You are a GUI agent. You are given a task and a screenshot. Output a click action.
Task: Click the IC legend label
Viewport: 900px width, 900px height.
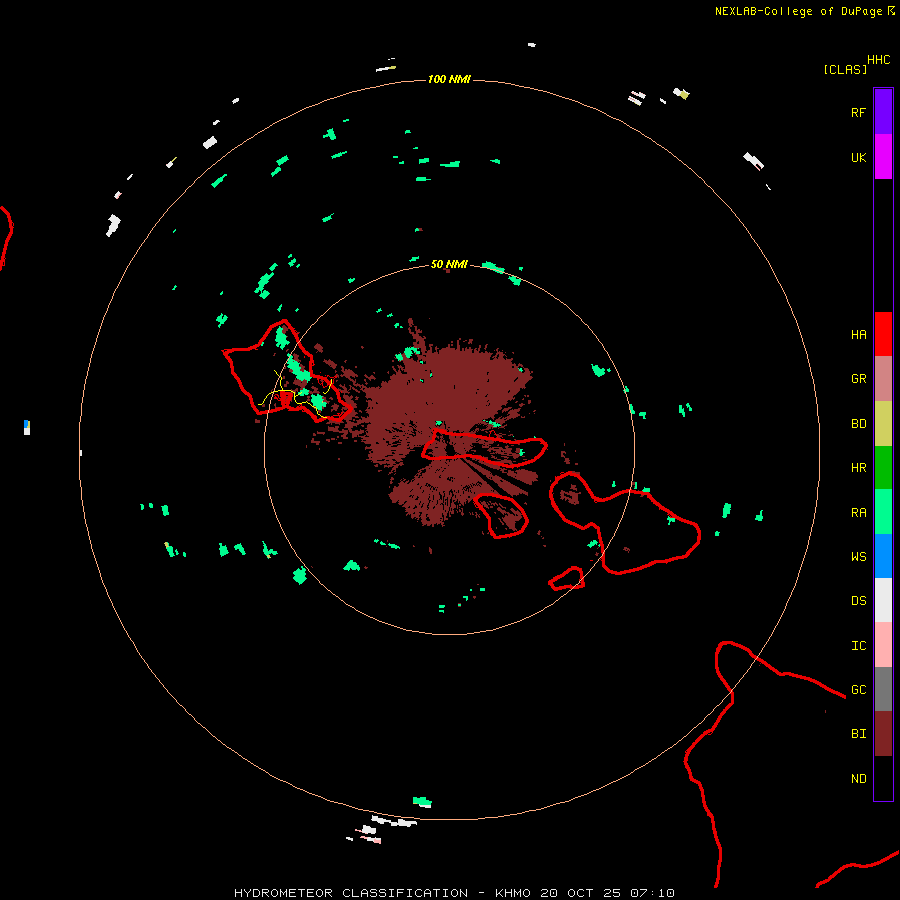coord(858,646)
